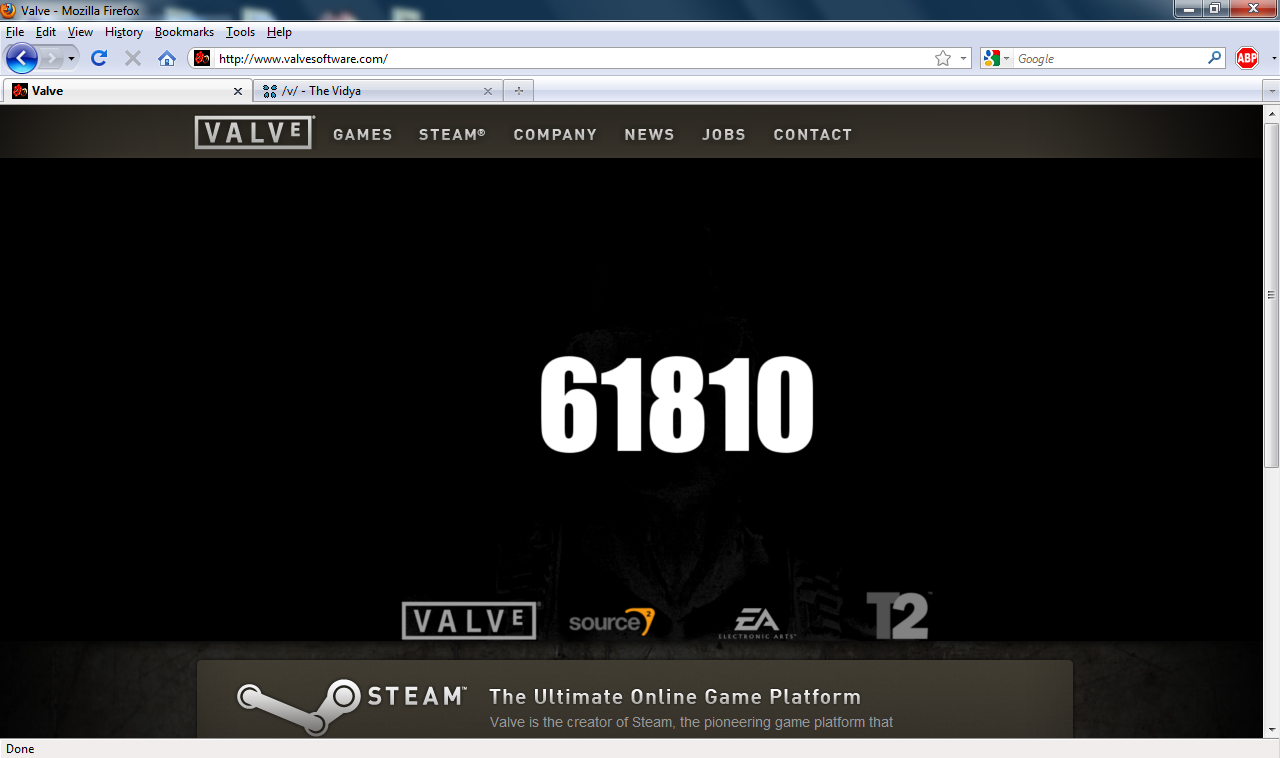Click the Home icon in the toolbar
This screenshot has width=1280, height=758.
[x=167, y=58]
